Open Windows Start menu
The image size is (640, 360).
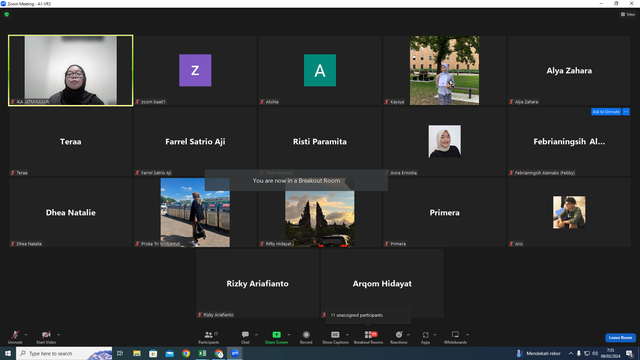(8, 353)
